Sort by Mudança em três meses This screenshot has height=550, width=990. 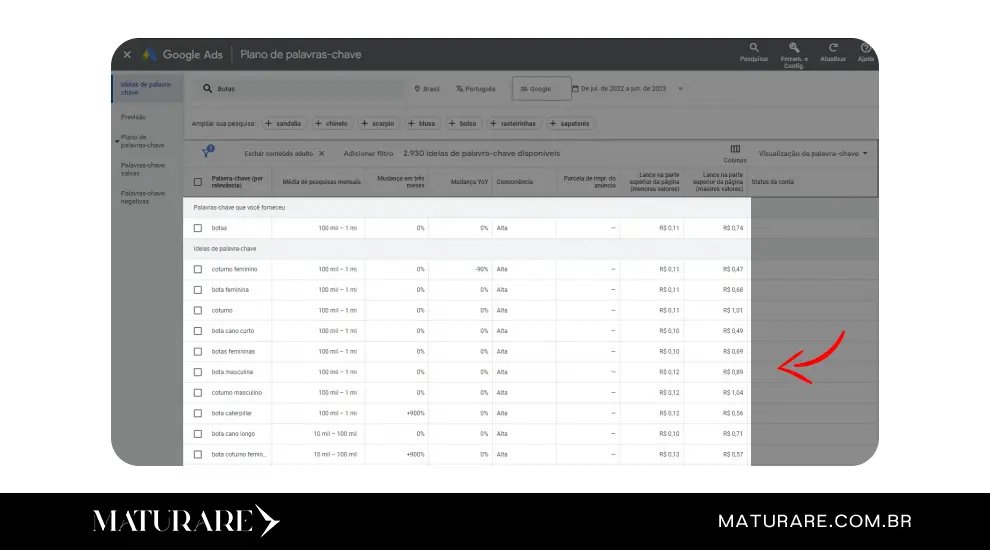(400, 182)
